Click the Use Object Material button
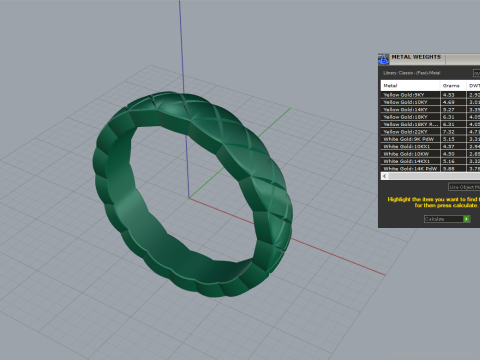The width and height of the screenshot is (480, 360). pyautogui.click(x=464, y=187)
